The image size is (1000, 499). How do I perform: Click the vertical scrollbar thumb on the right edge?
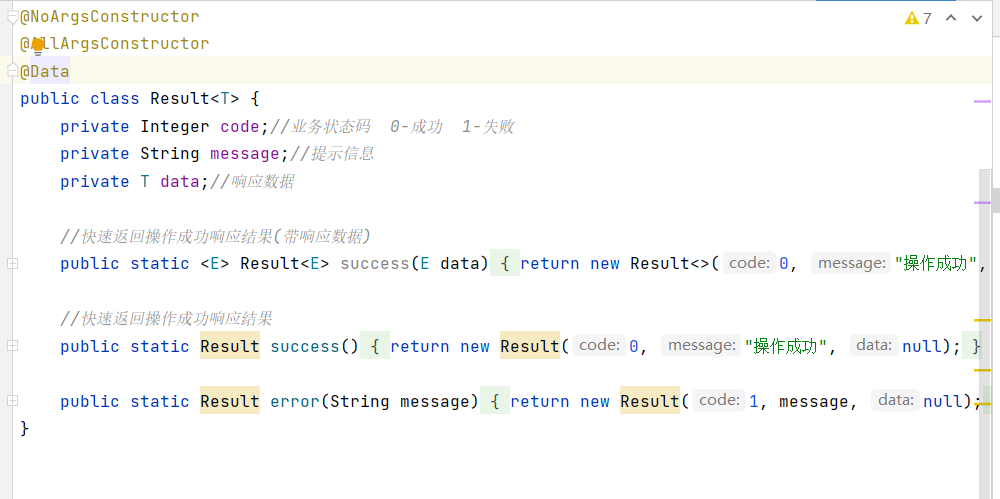996,200
